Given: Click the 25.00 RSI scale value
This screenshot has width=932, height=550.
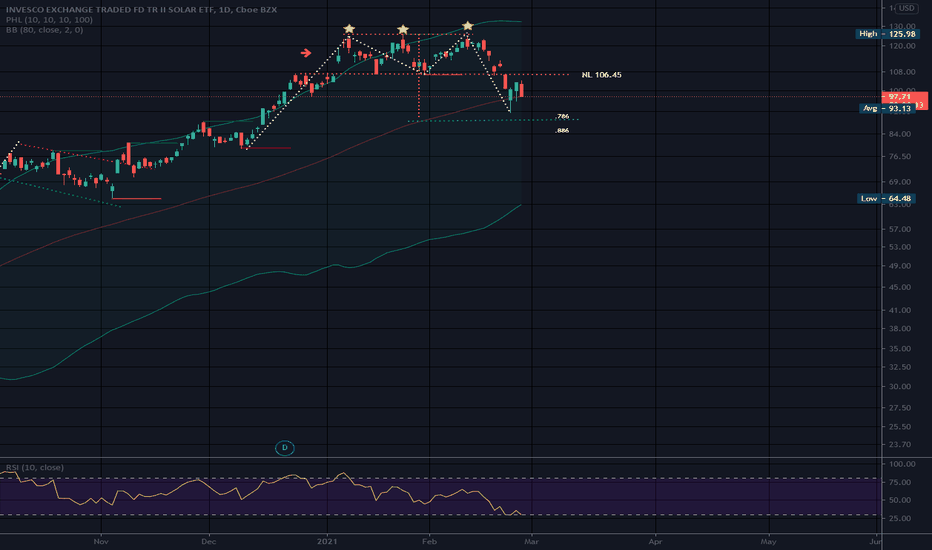Looking at the screenshot, I should (902, 518).
